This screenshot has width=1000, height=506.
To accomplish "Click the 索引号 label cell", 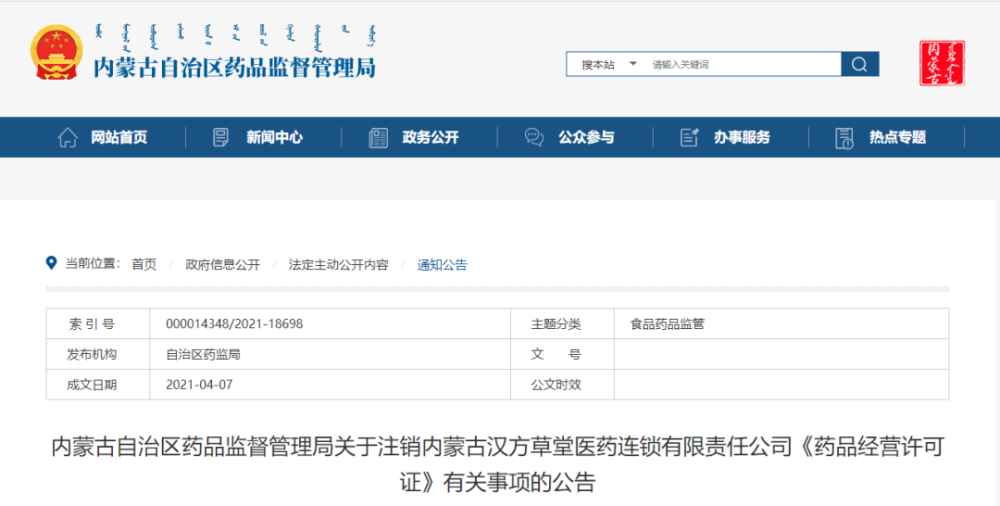I will click(98, 324).
